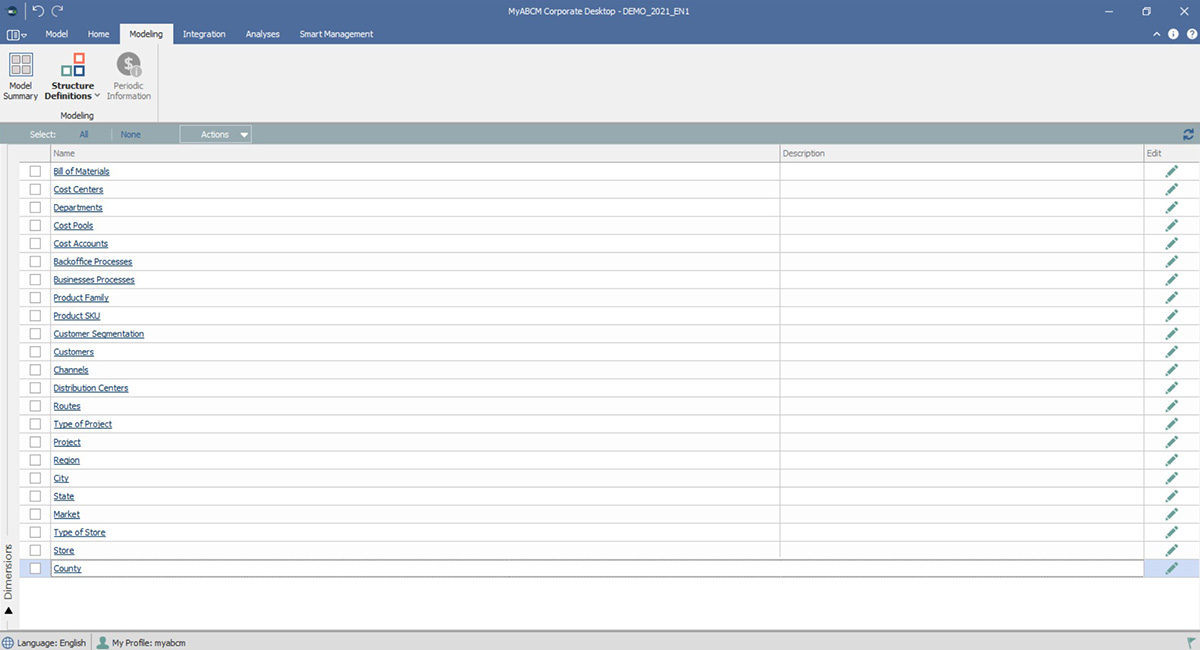Viewport: 1200px width, 650px height.
Task: Select the Type of Project checkbox
Action: [x=35, y=424]
